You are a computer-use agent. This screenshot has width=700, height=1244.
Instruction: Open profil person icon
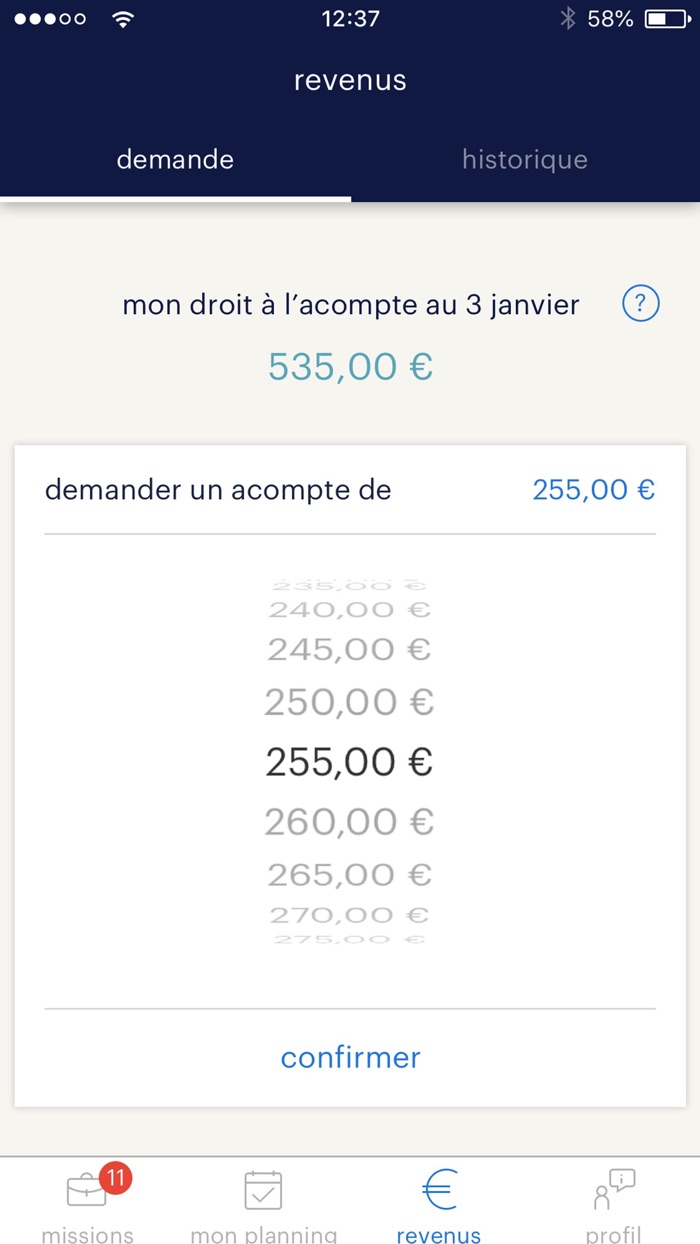(x=613, y=1191)
